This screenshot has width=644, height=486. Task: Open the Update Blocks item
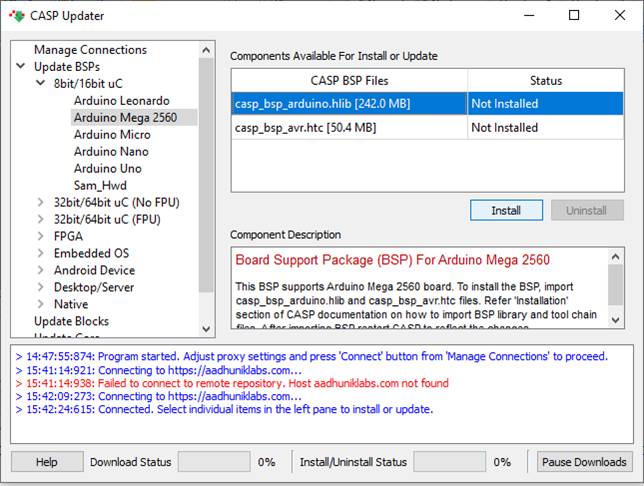(x=71, y=322)
